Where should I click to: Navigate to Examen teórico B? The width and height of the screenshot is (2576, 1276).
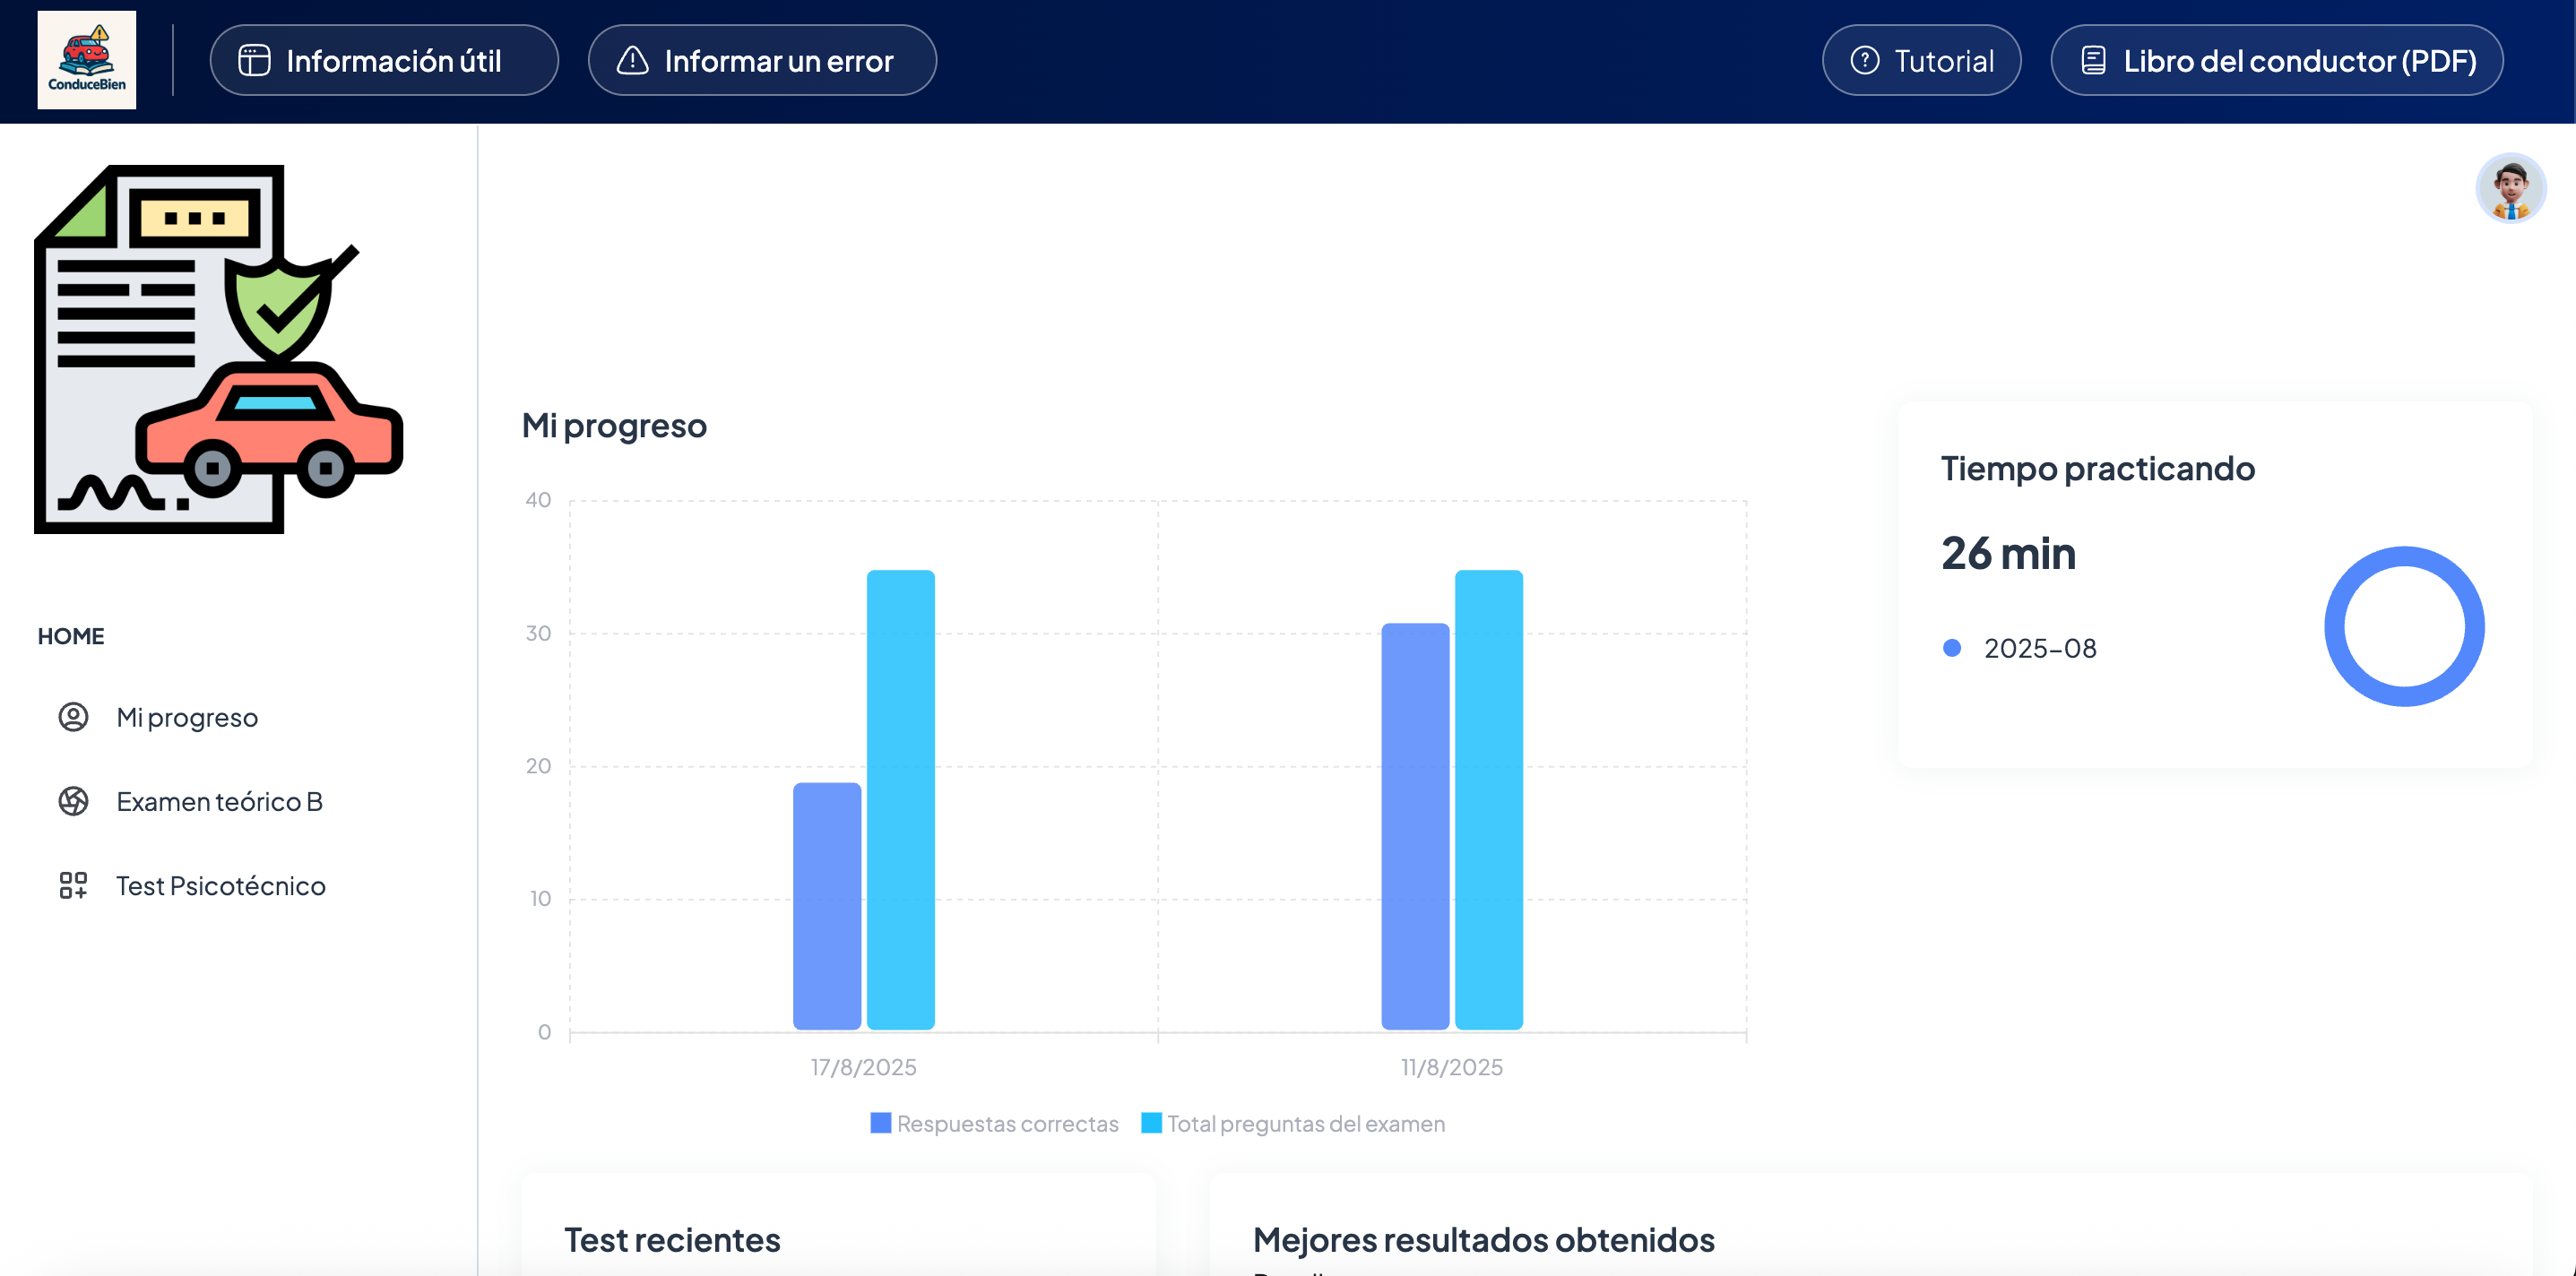point(220,801)
